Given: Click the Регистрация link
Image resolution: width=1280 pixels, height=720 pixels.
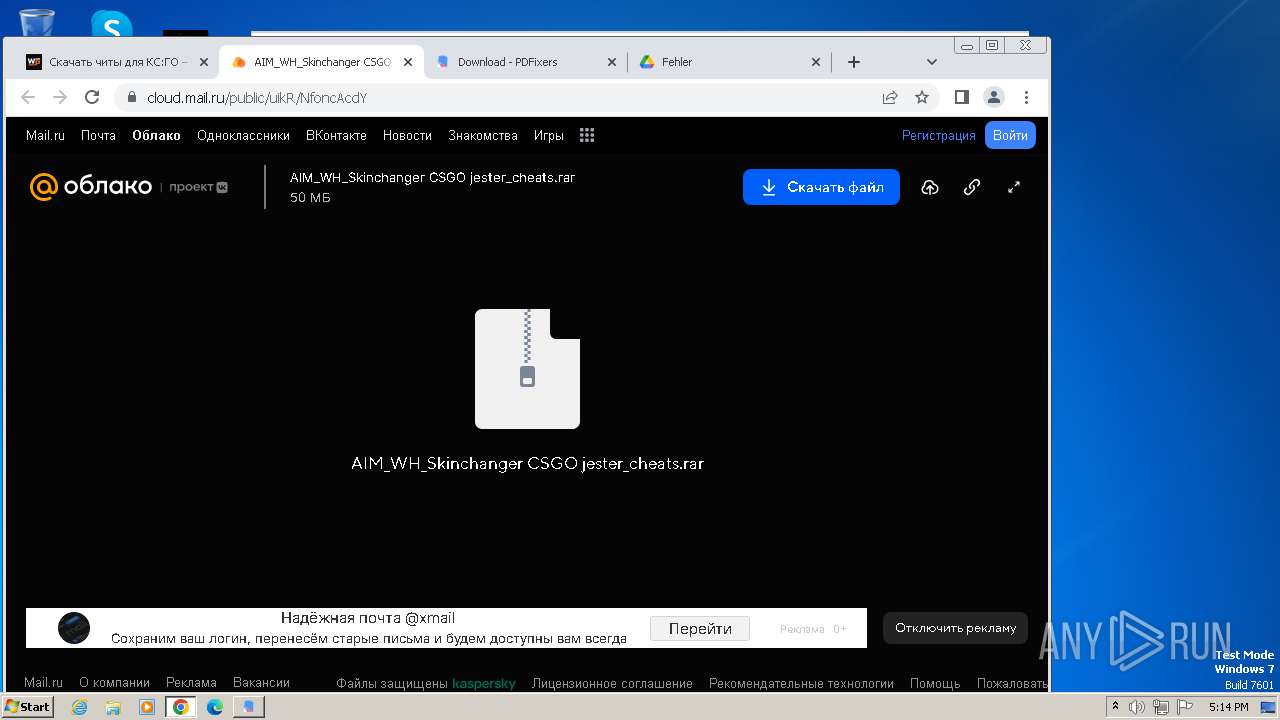Looking at the screenshot, I should coord(938,135).
